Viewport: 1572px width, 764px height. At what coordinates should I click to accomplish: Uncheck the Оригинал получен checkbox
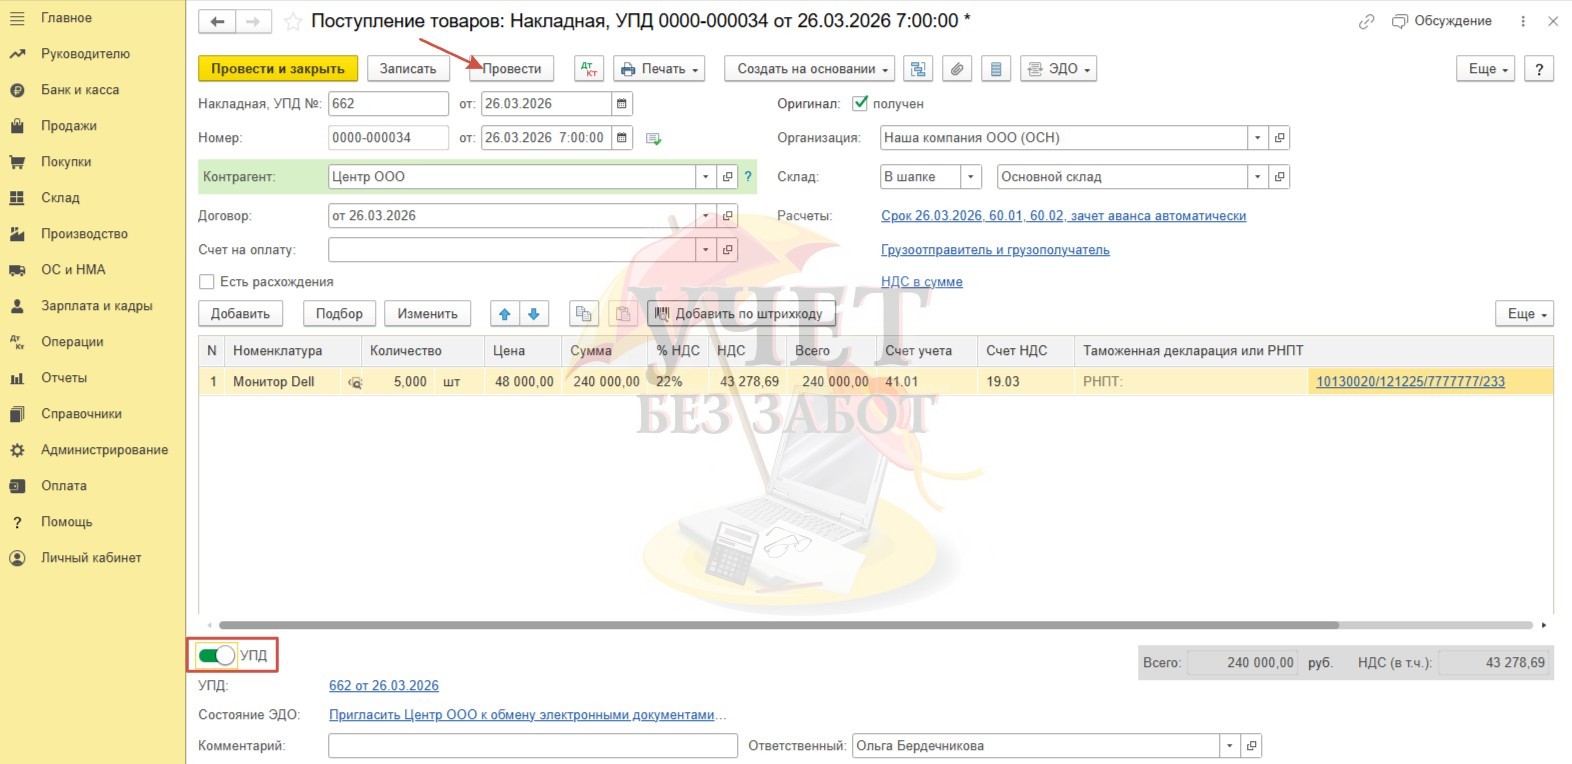pyautogui.click(x=859, y=103)
